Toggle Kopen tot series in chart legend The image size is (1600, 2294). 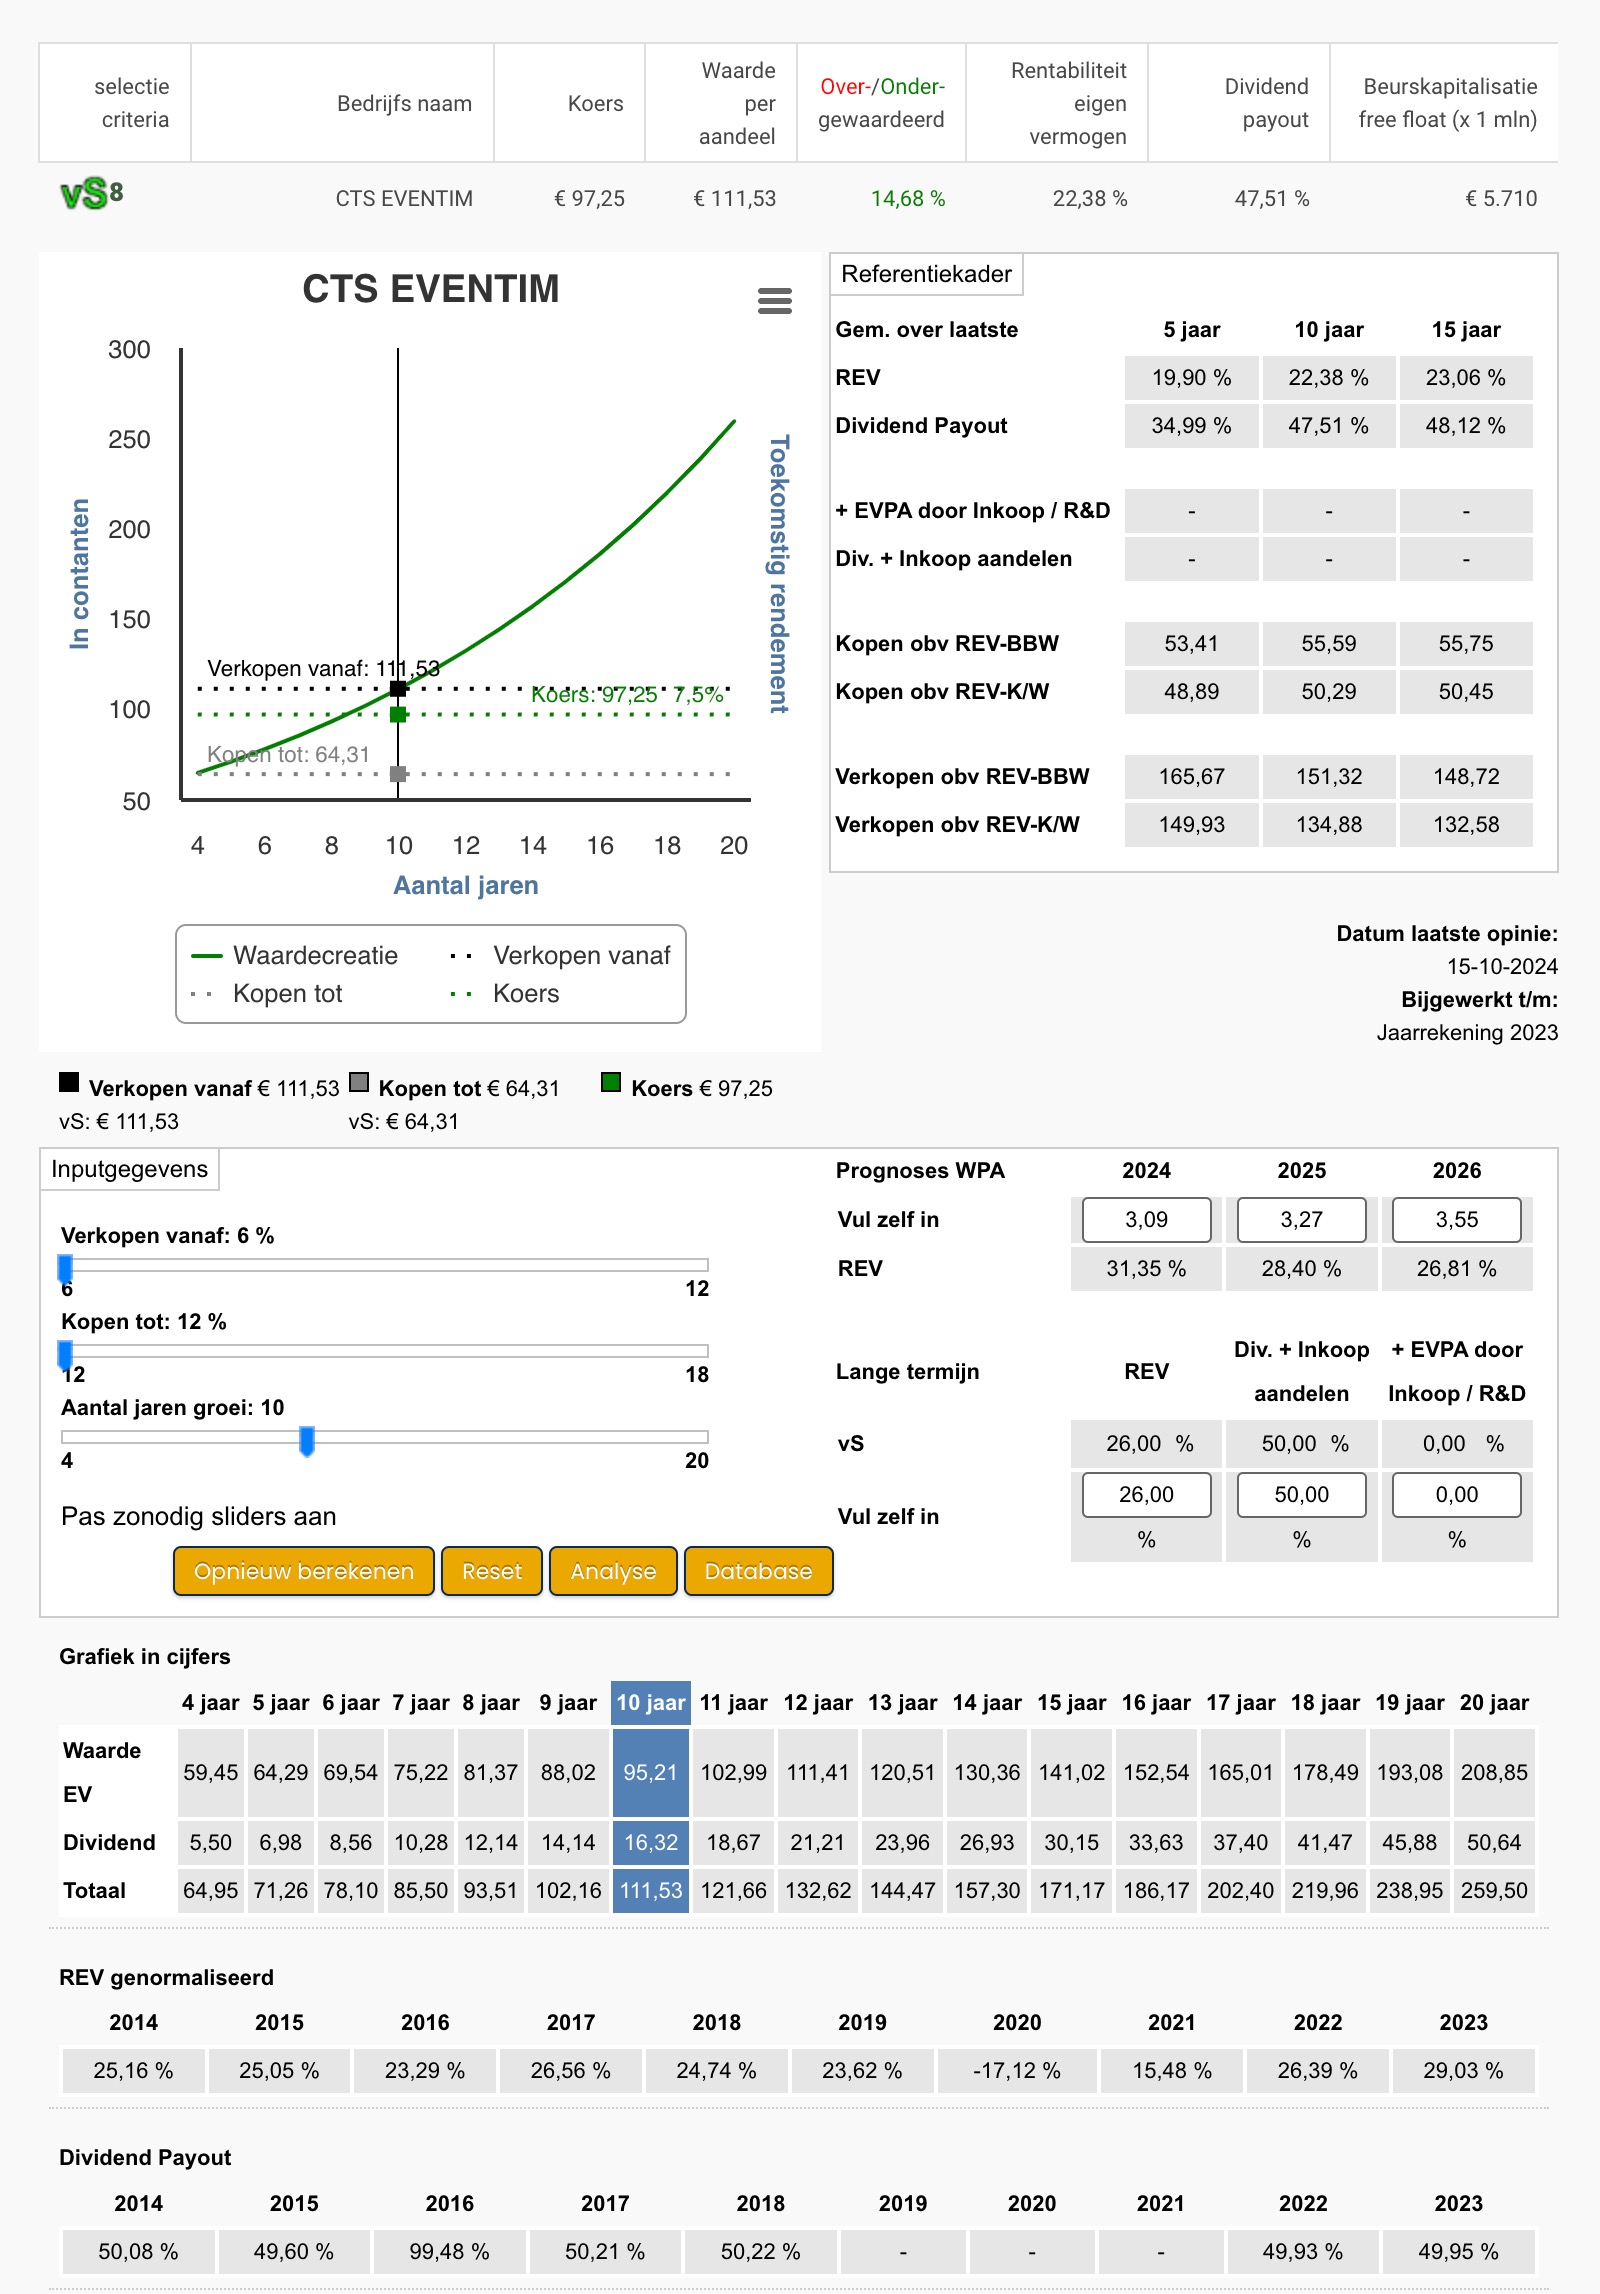[x=267, y=994]
